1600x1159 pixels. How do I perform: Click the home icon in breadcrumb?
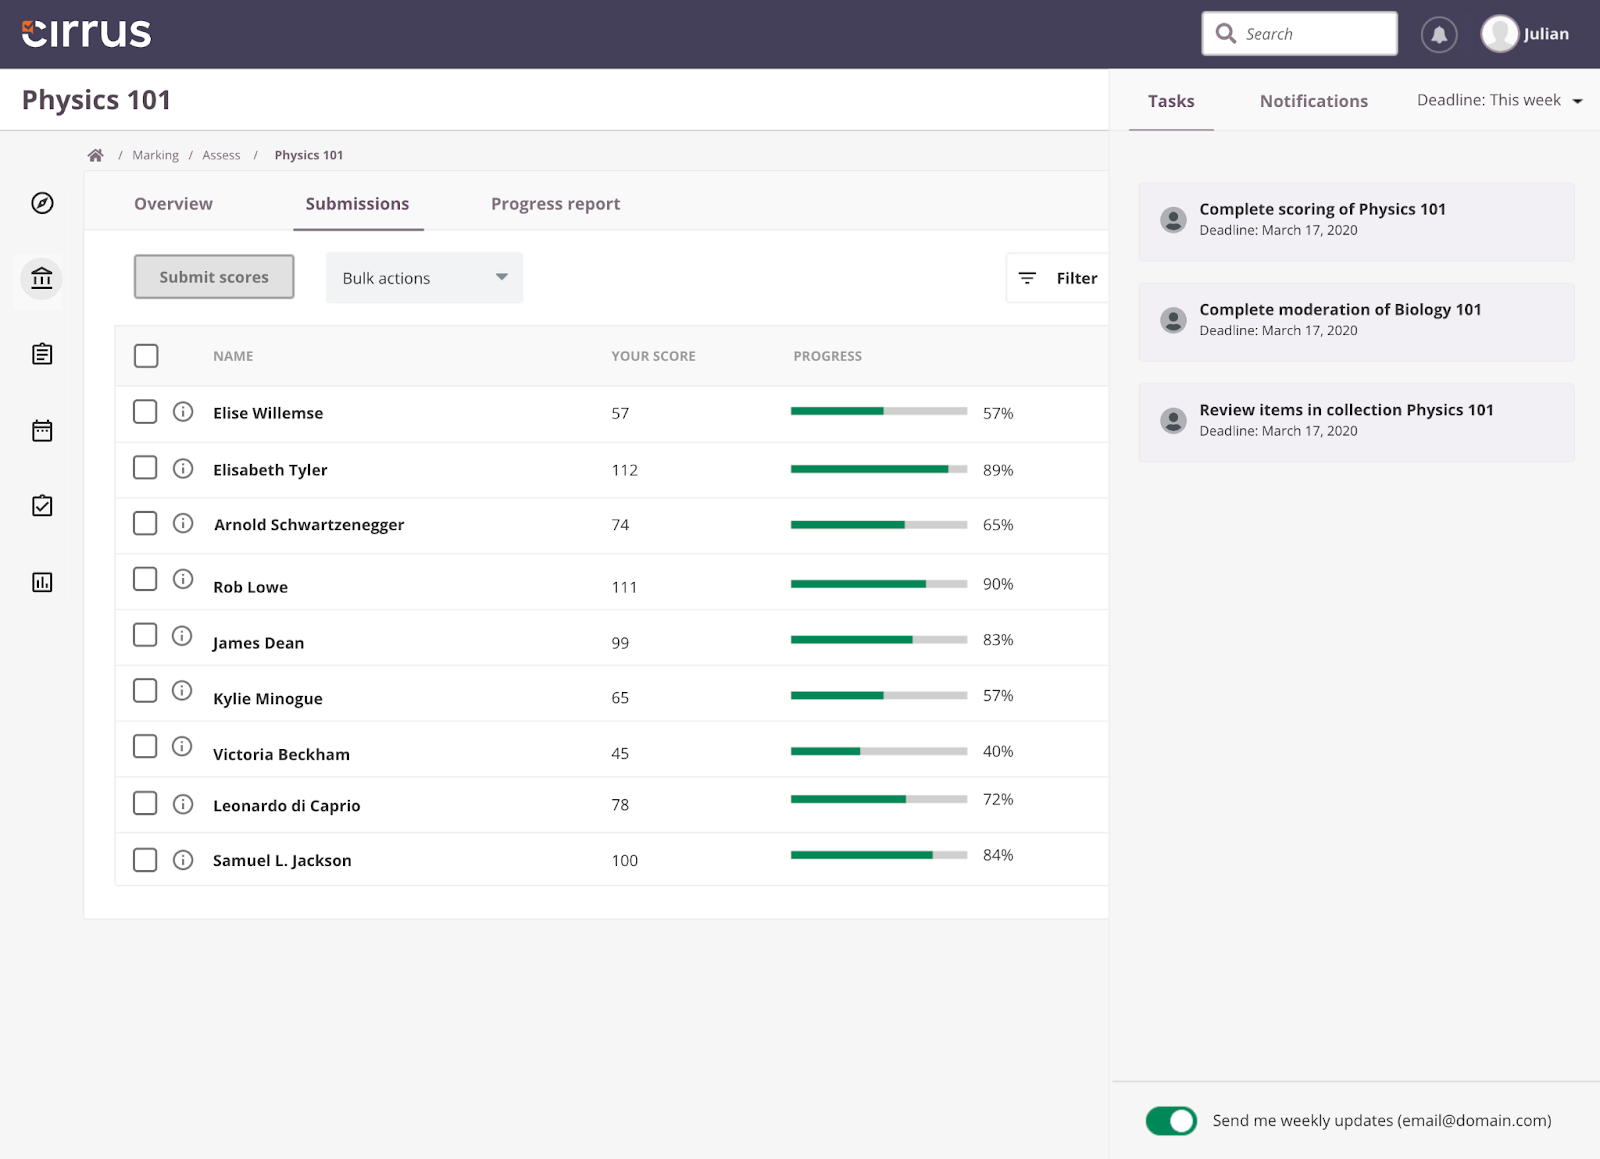point(96,155)
